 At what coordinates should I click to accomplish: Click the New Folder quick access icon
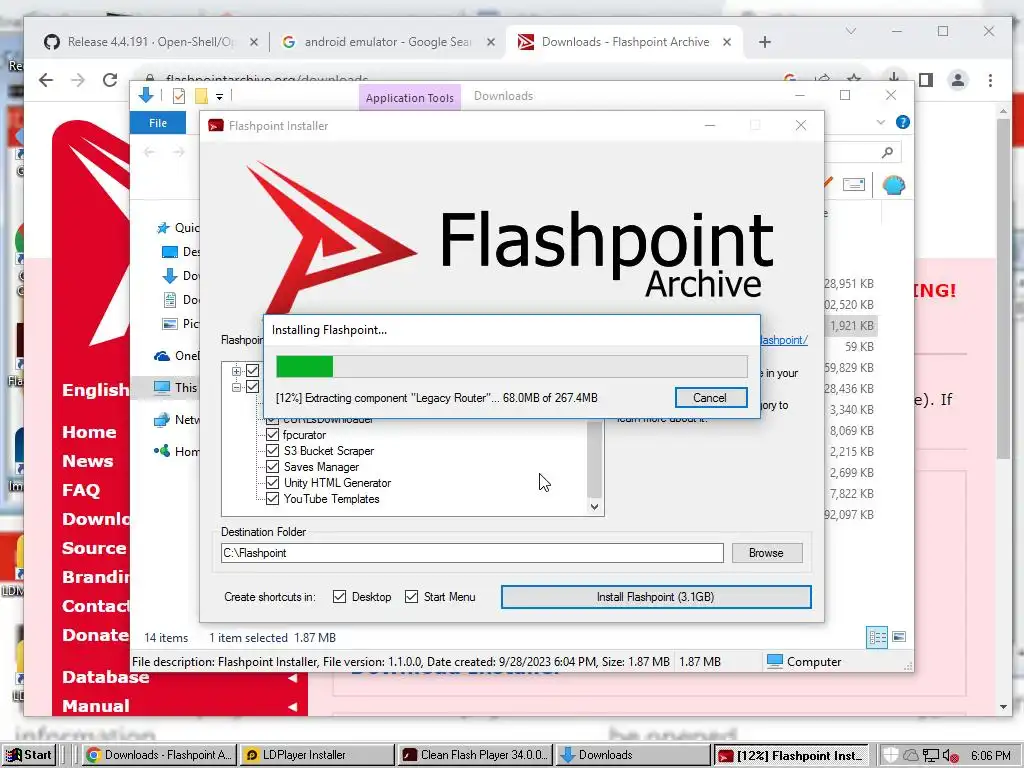tap(201, 96)
